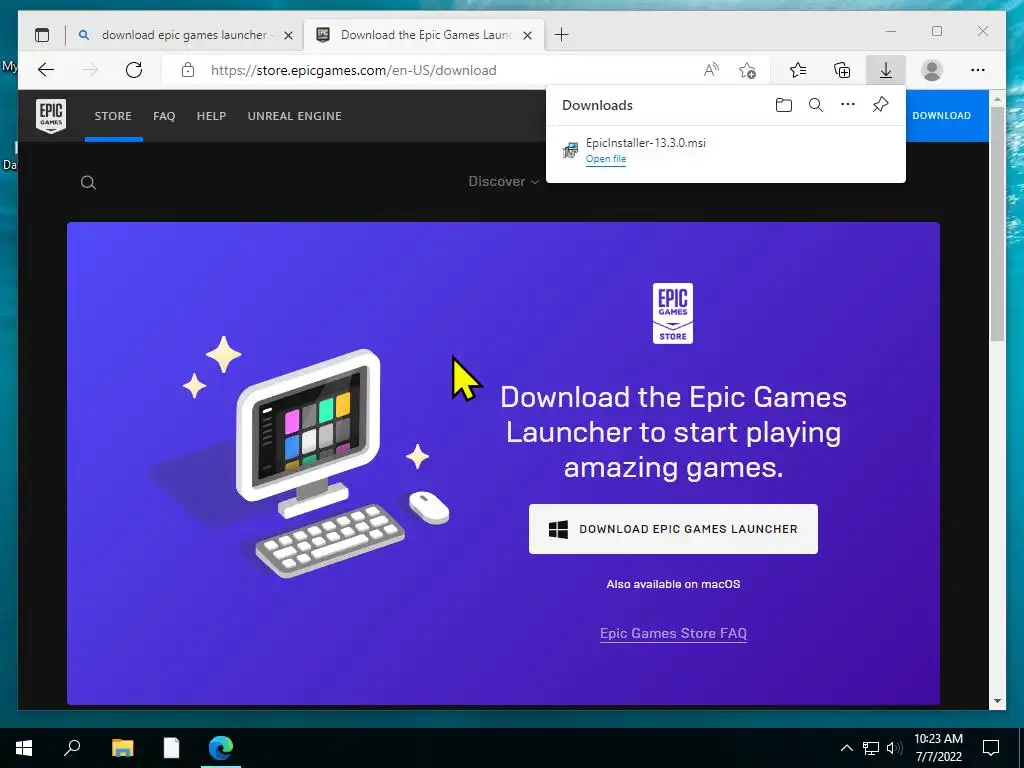Screen dimensions: 1024x768
Task: Close the 'Download the Epic Games Launcher' tab
Action: tap(528, 35)
